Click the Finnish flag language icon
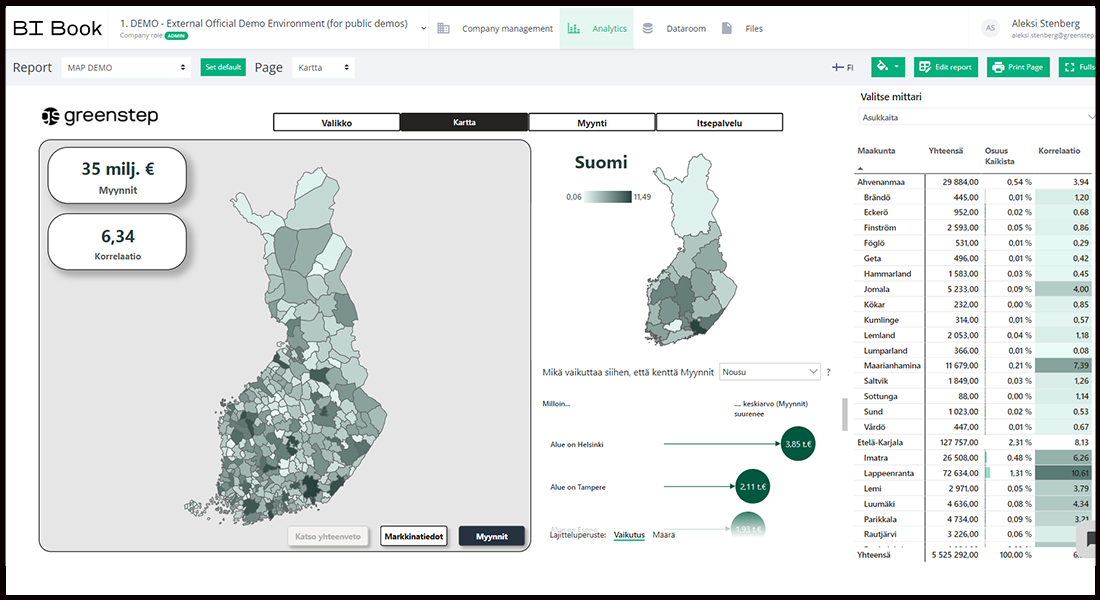 [x=838, y=68]
